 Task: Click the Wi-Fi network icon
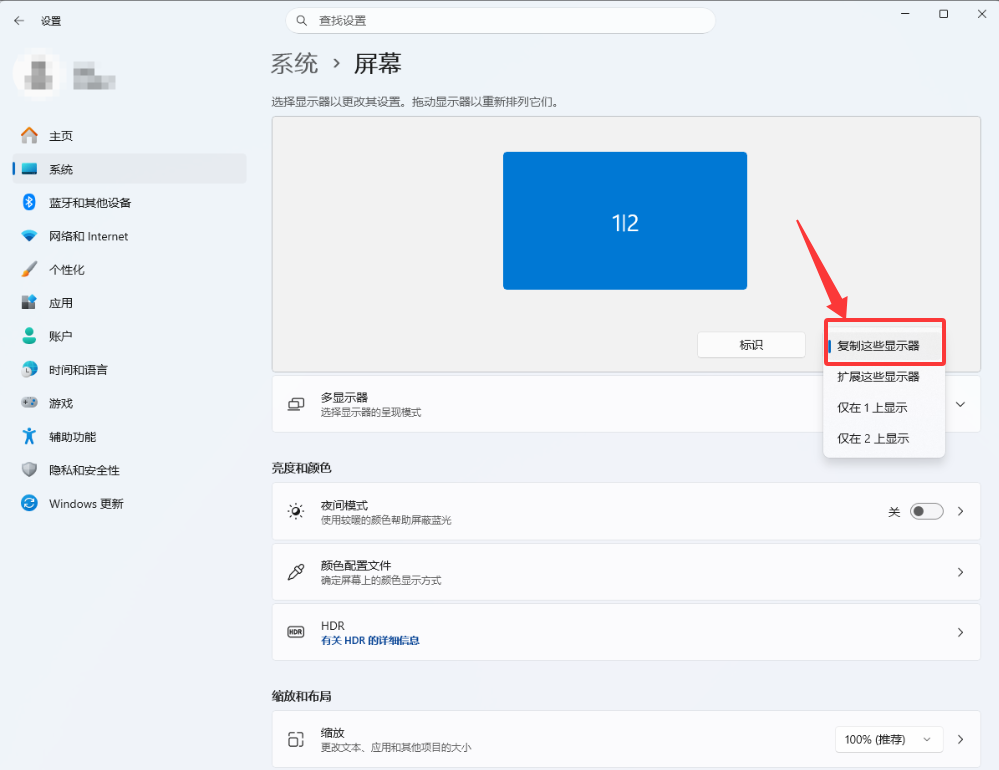click(x=29, y=236)
